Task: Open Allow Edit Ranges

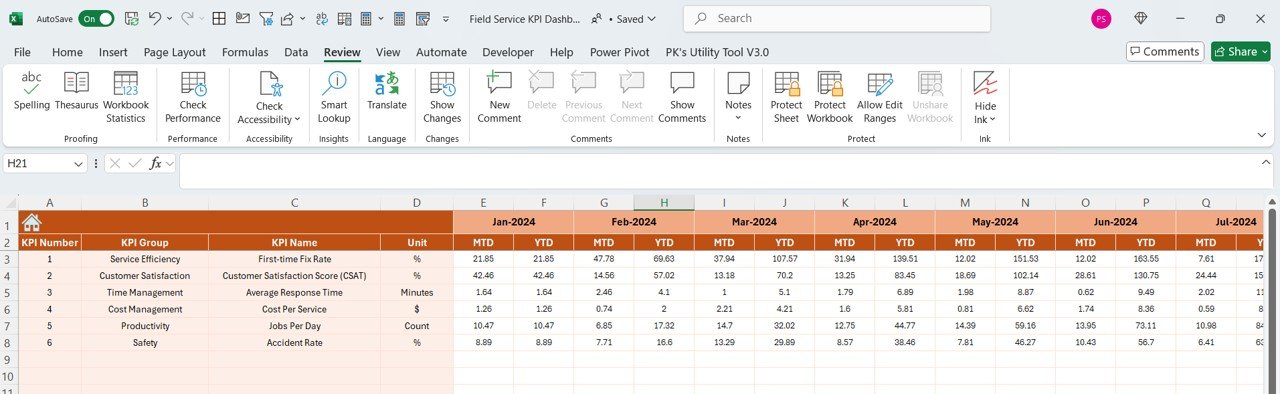Action: click(x=880, y=97)
